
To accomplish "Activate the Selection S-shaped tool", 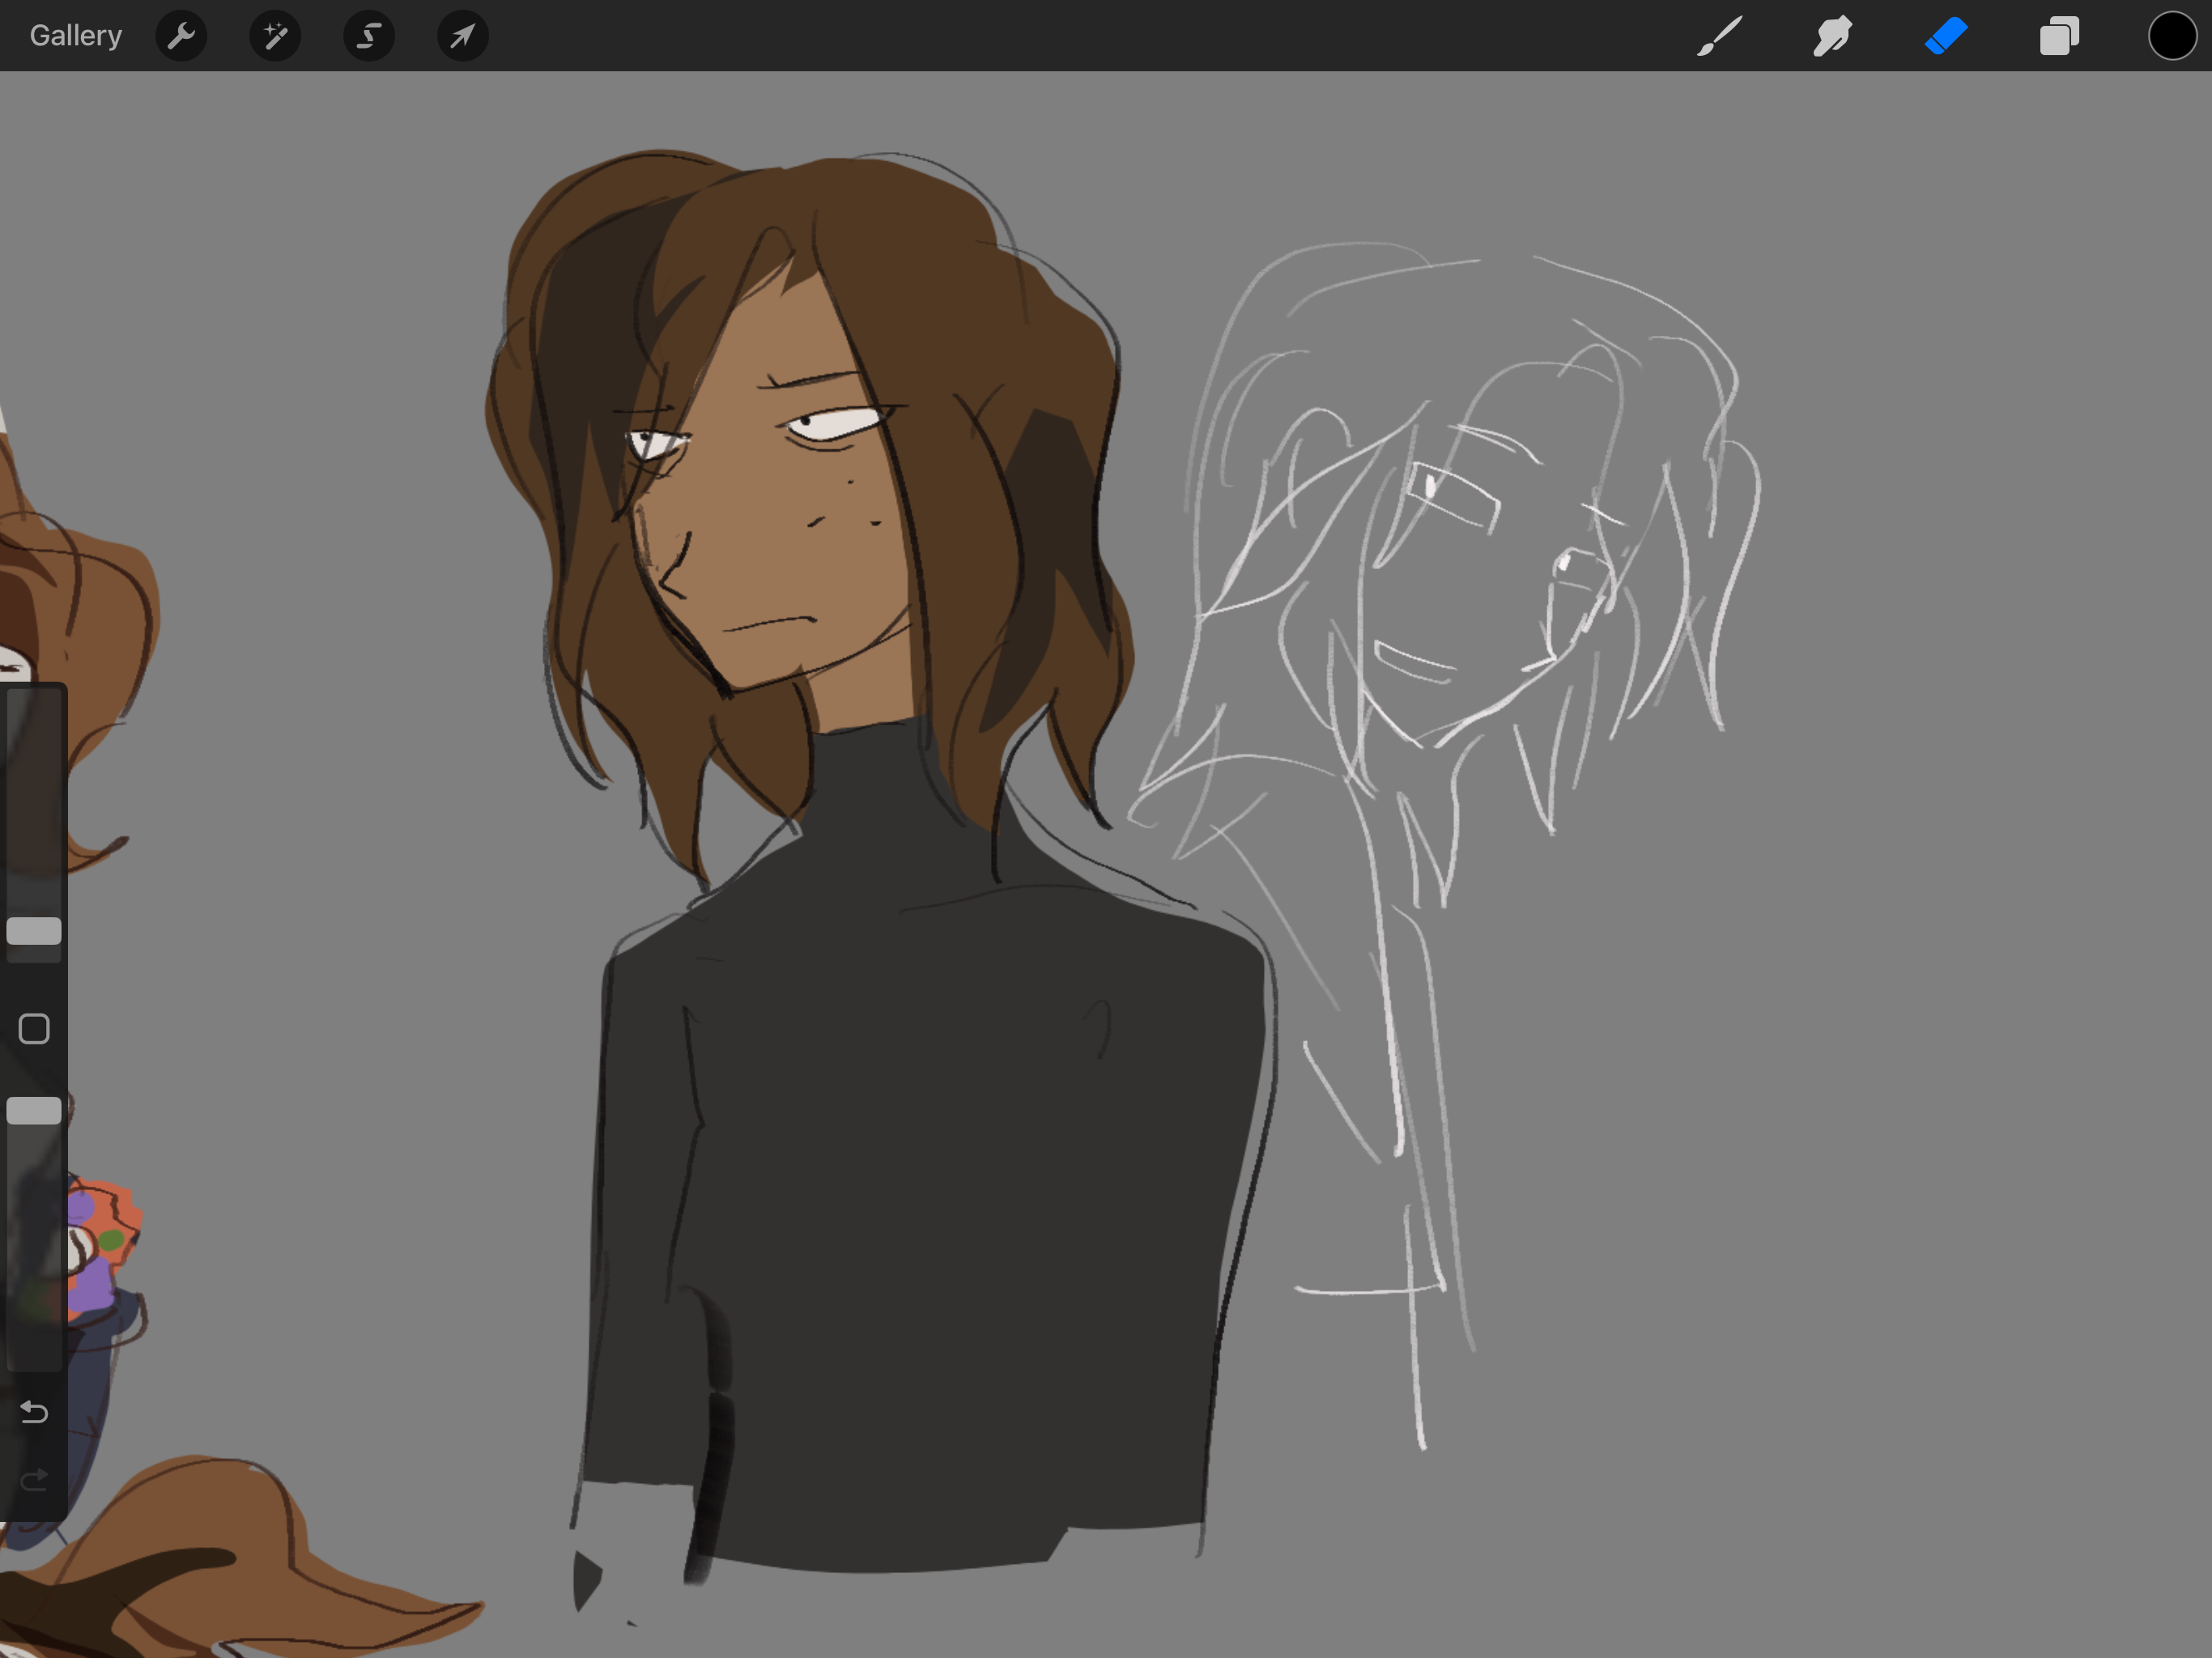I will pos(369,37).
